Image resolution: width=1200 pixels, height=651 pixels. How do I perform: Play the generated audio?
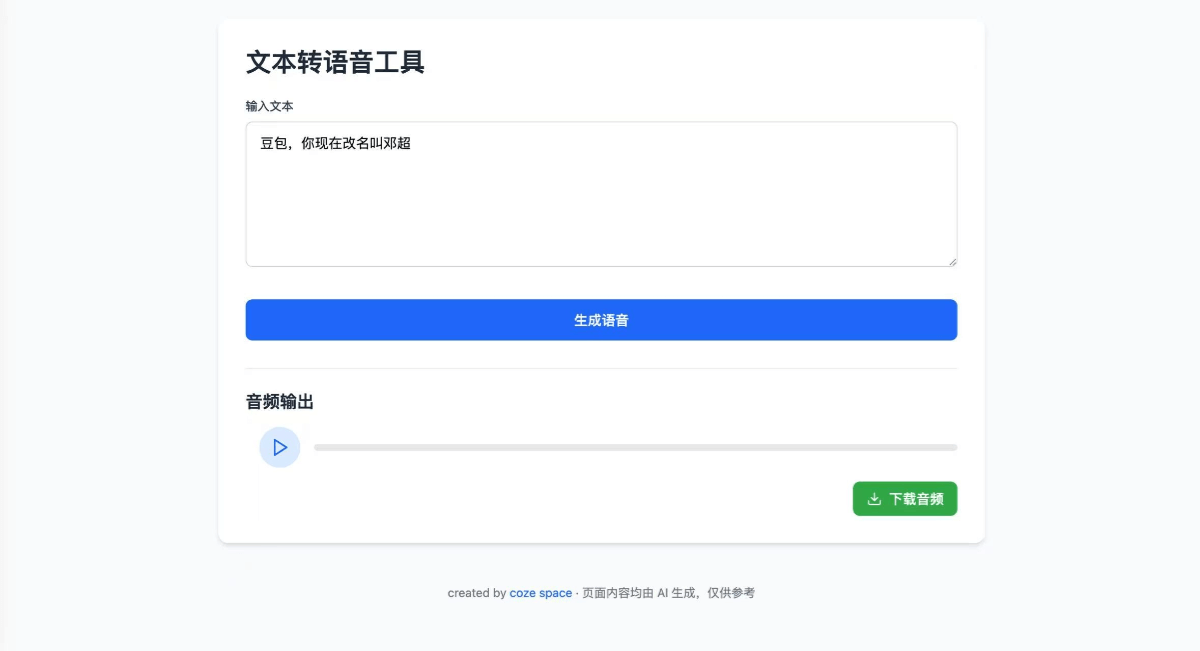click(x=280, y=447)
